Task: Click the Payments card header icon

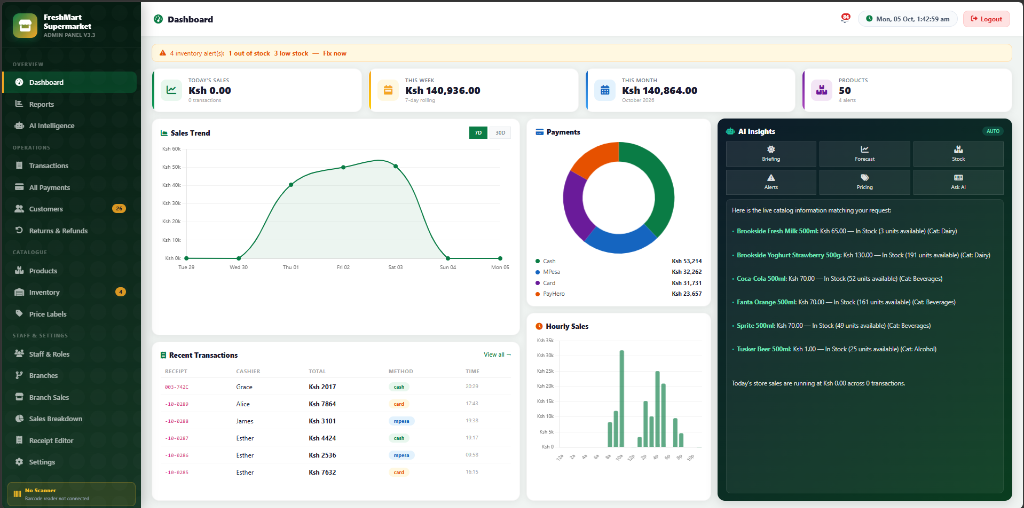Action: (x=539, y=132)
